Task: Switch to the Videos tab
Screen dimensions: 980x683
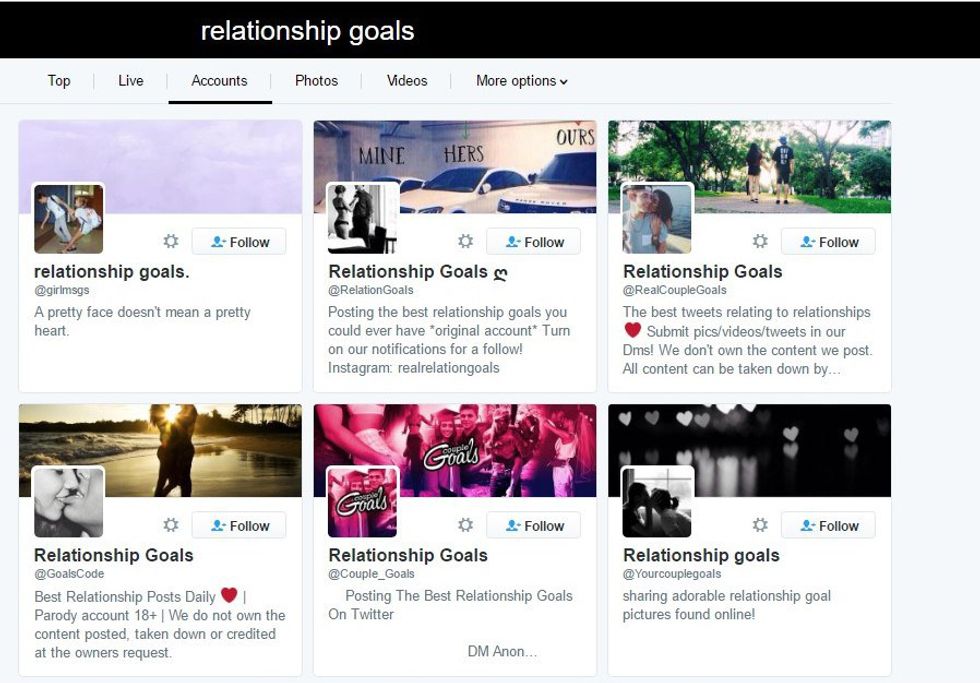Action: (407, 81)
